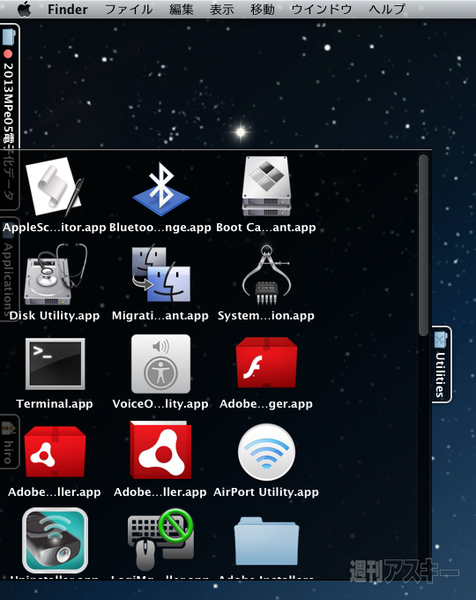Click the Disk Utility.app label
The image size is (476, 600).
pos(55,316)
